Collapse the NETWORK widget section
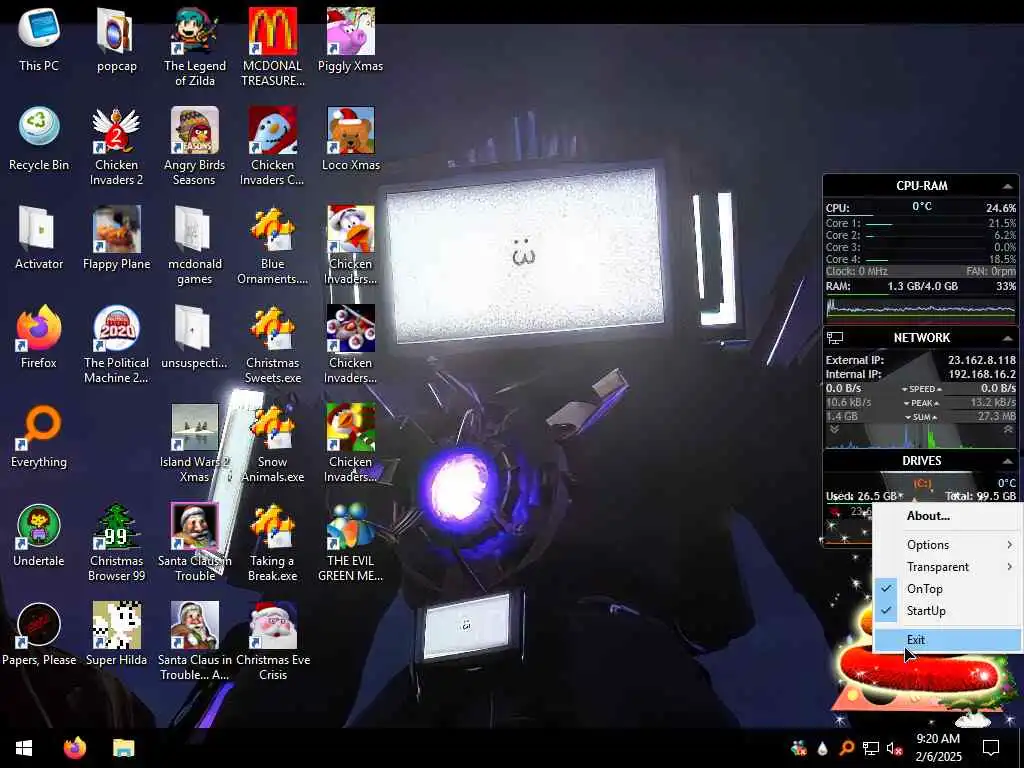The image size is (1024, 768). coord(1008,338)
